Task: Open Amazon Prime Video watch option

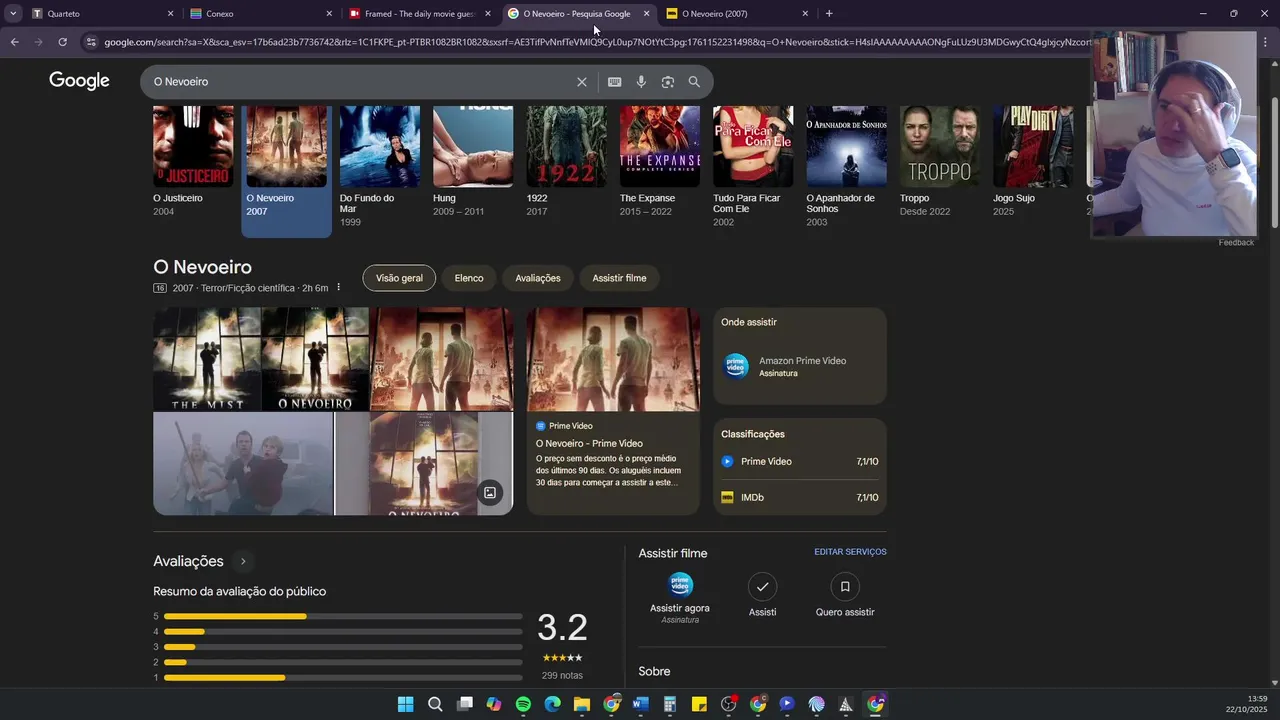Action: point(800,366)
